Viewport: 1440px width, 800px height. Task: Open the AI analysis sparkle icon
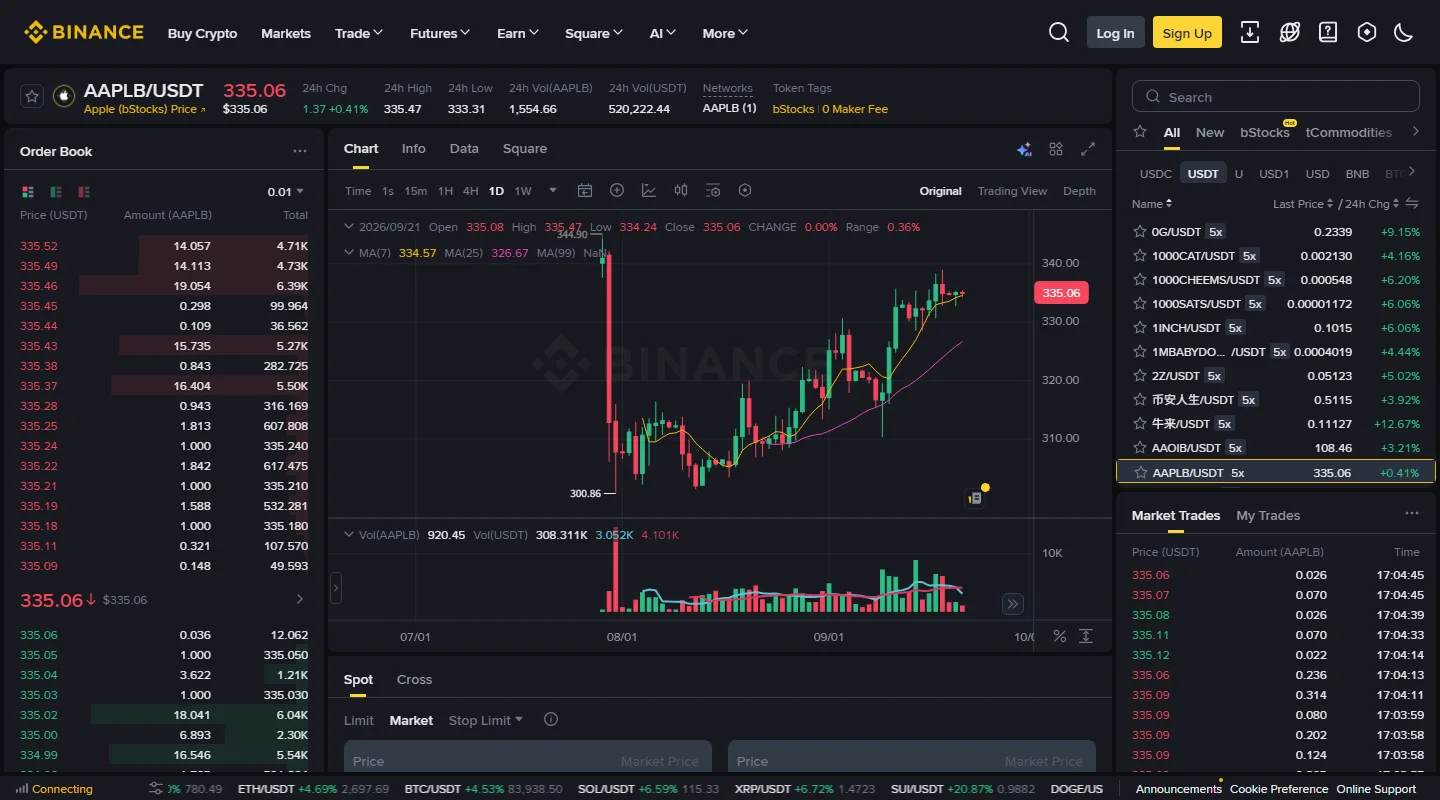1024,149
